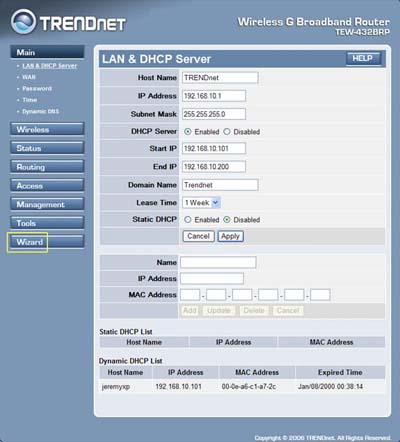This screenshot has height=442, width=400.
Task: Open the HELP button
Action: (363, 59)
